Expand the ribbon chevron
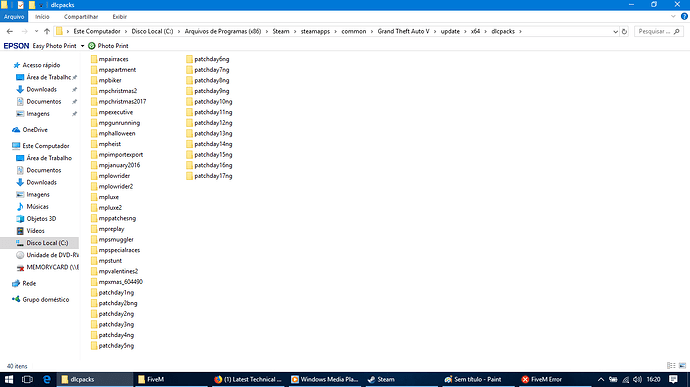The width and height of the screenshot is (690, 387). (673, 17)
